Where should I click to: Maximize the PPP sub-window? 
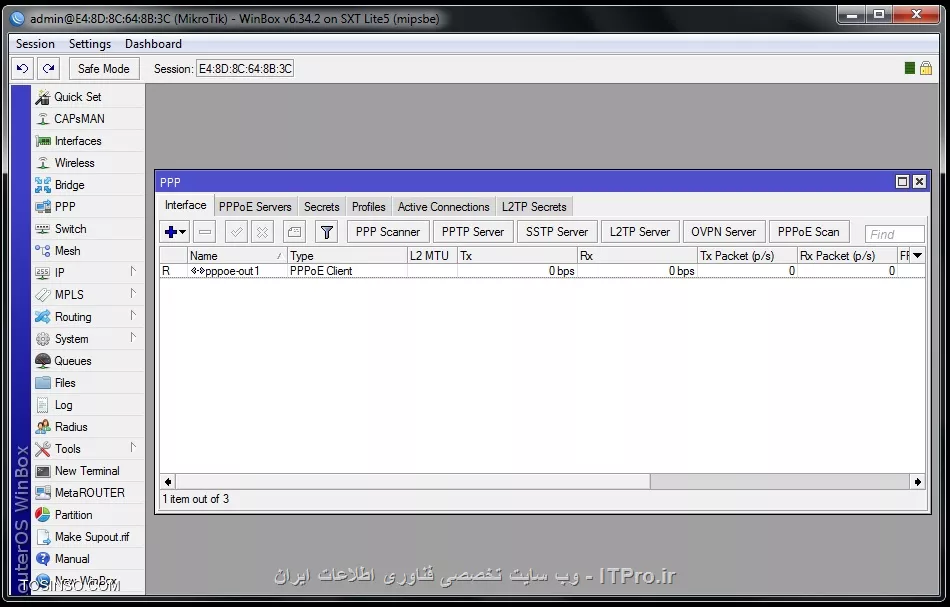[902, 181]
